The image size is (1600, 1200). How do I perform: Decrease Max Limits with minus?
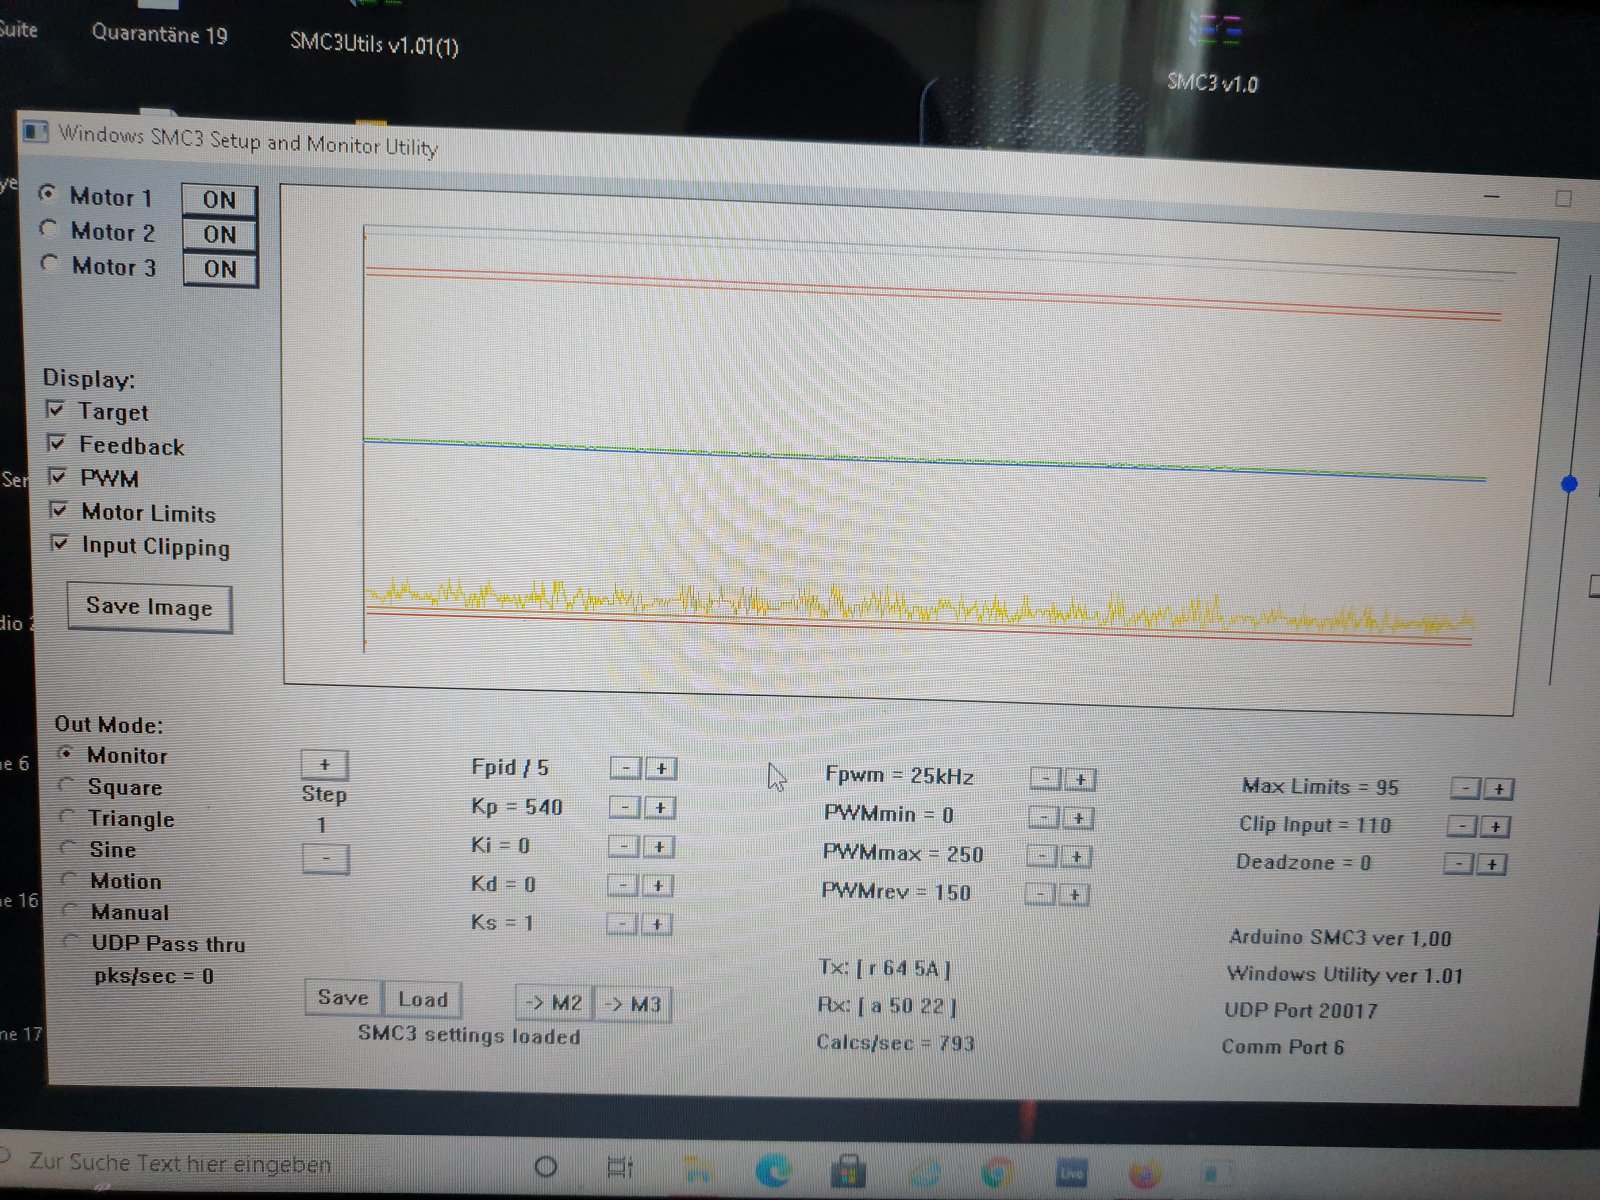tap(1465, 789)
